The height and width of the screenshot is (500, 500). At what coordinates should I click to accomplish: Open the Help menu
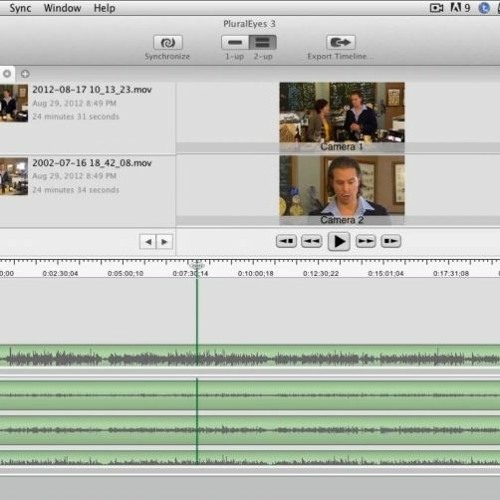(x=104, y=8)
